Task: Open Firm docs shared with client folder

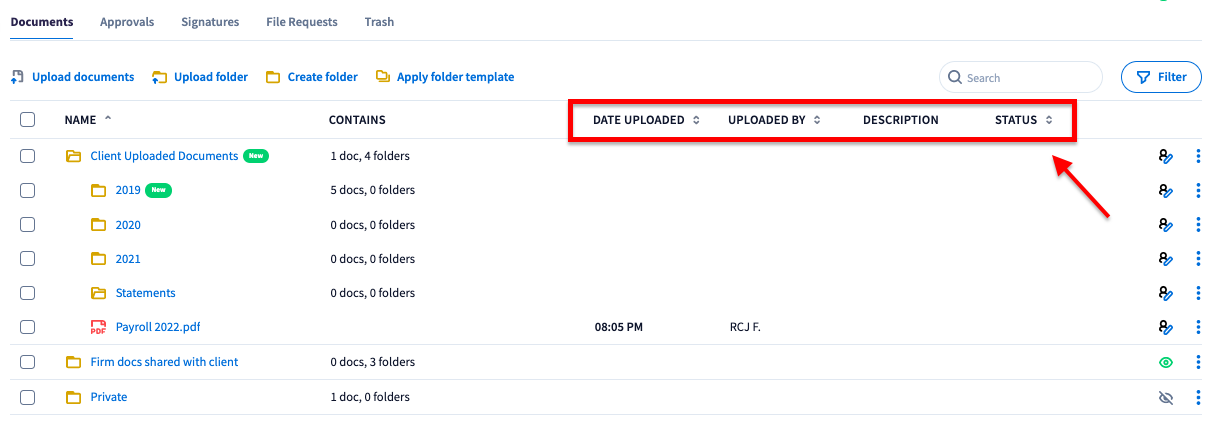Action: click(164, 362)
